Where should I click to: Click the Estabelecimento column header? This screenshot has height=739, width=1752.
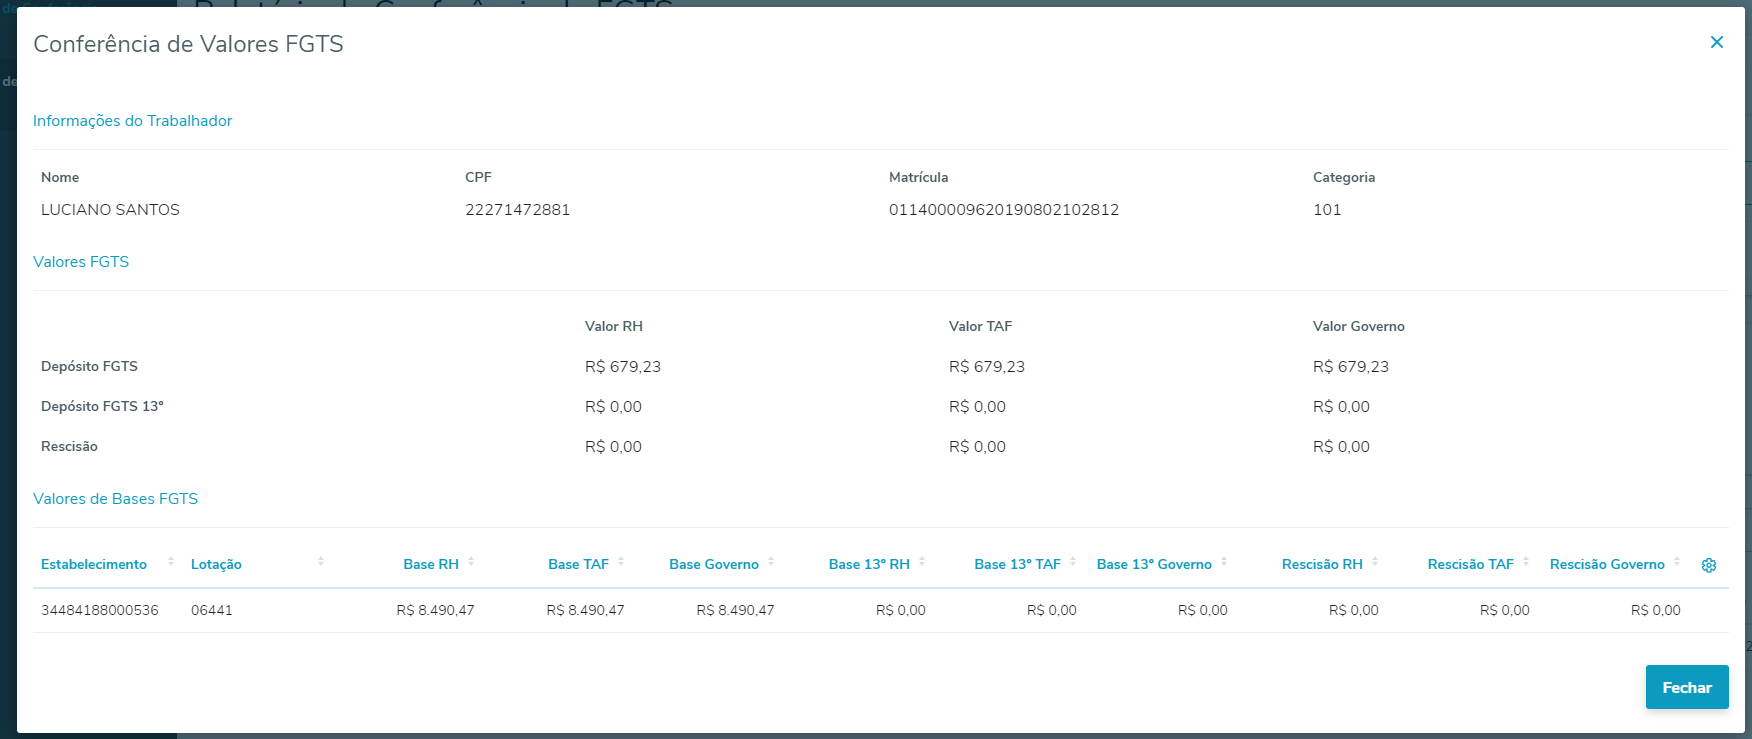click(94, 564)
